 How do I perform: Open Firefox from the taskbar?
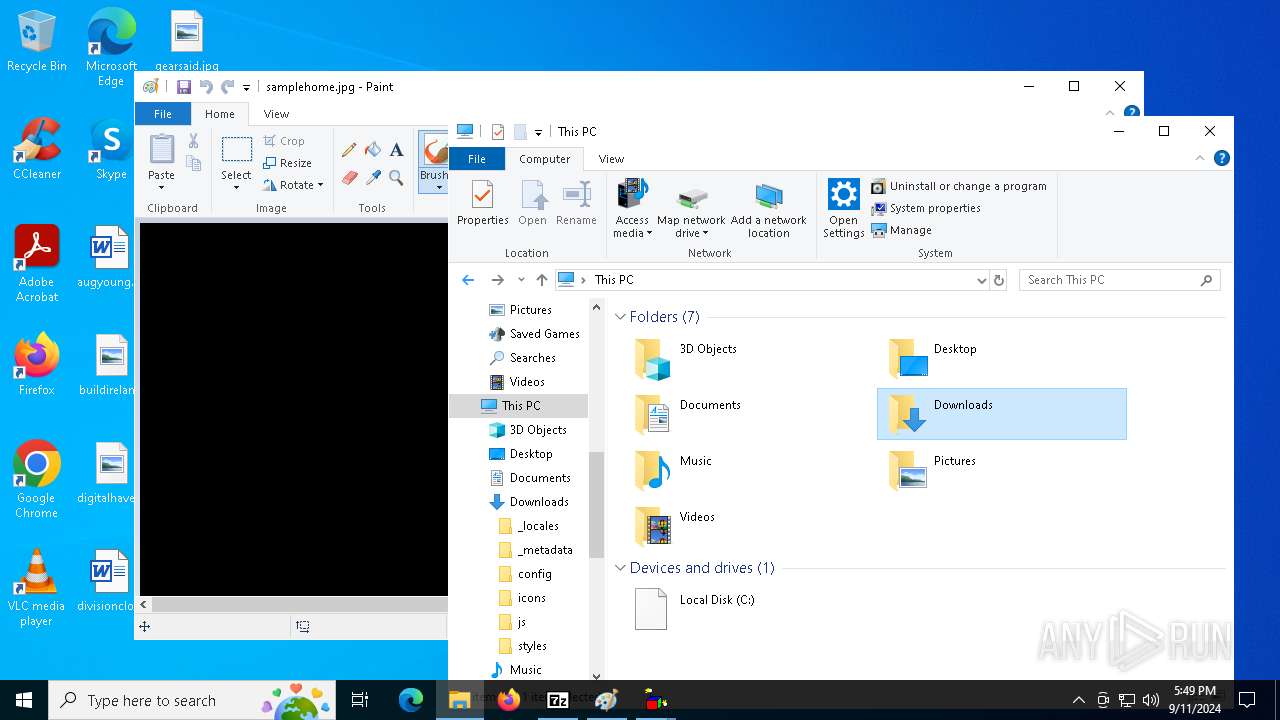coord(509,700)
